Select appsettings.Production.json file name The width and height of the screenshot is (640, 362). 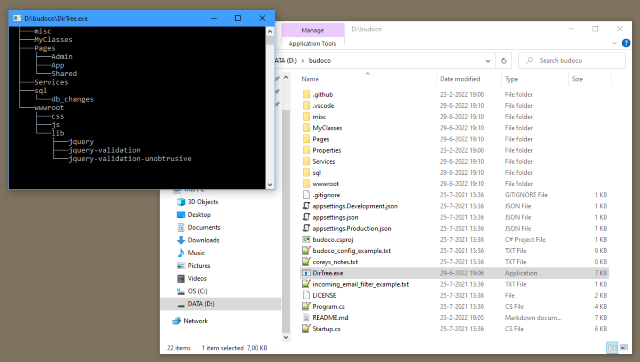click(352, 228)
